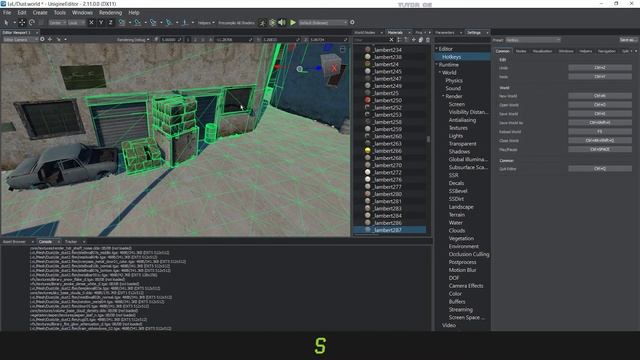Select highlighted material _lambert287

390,230
